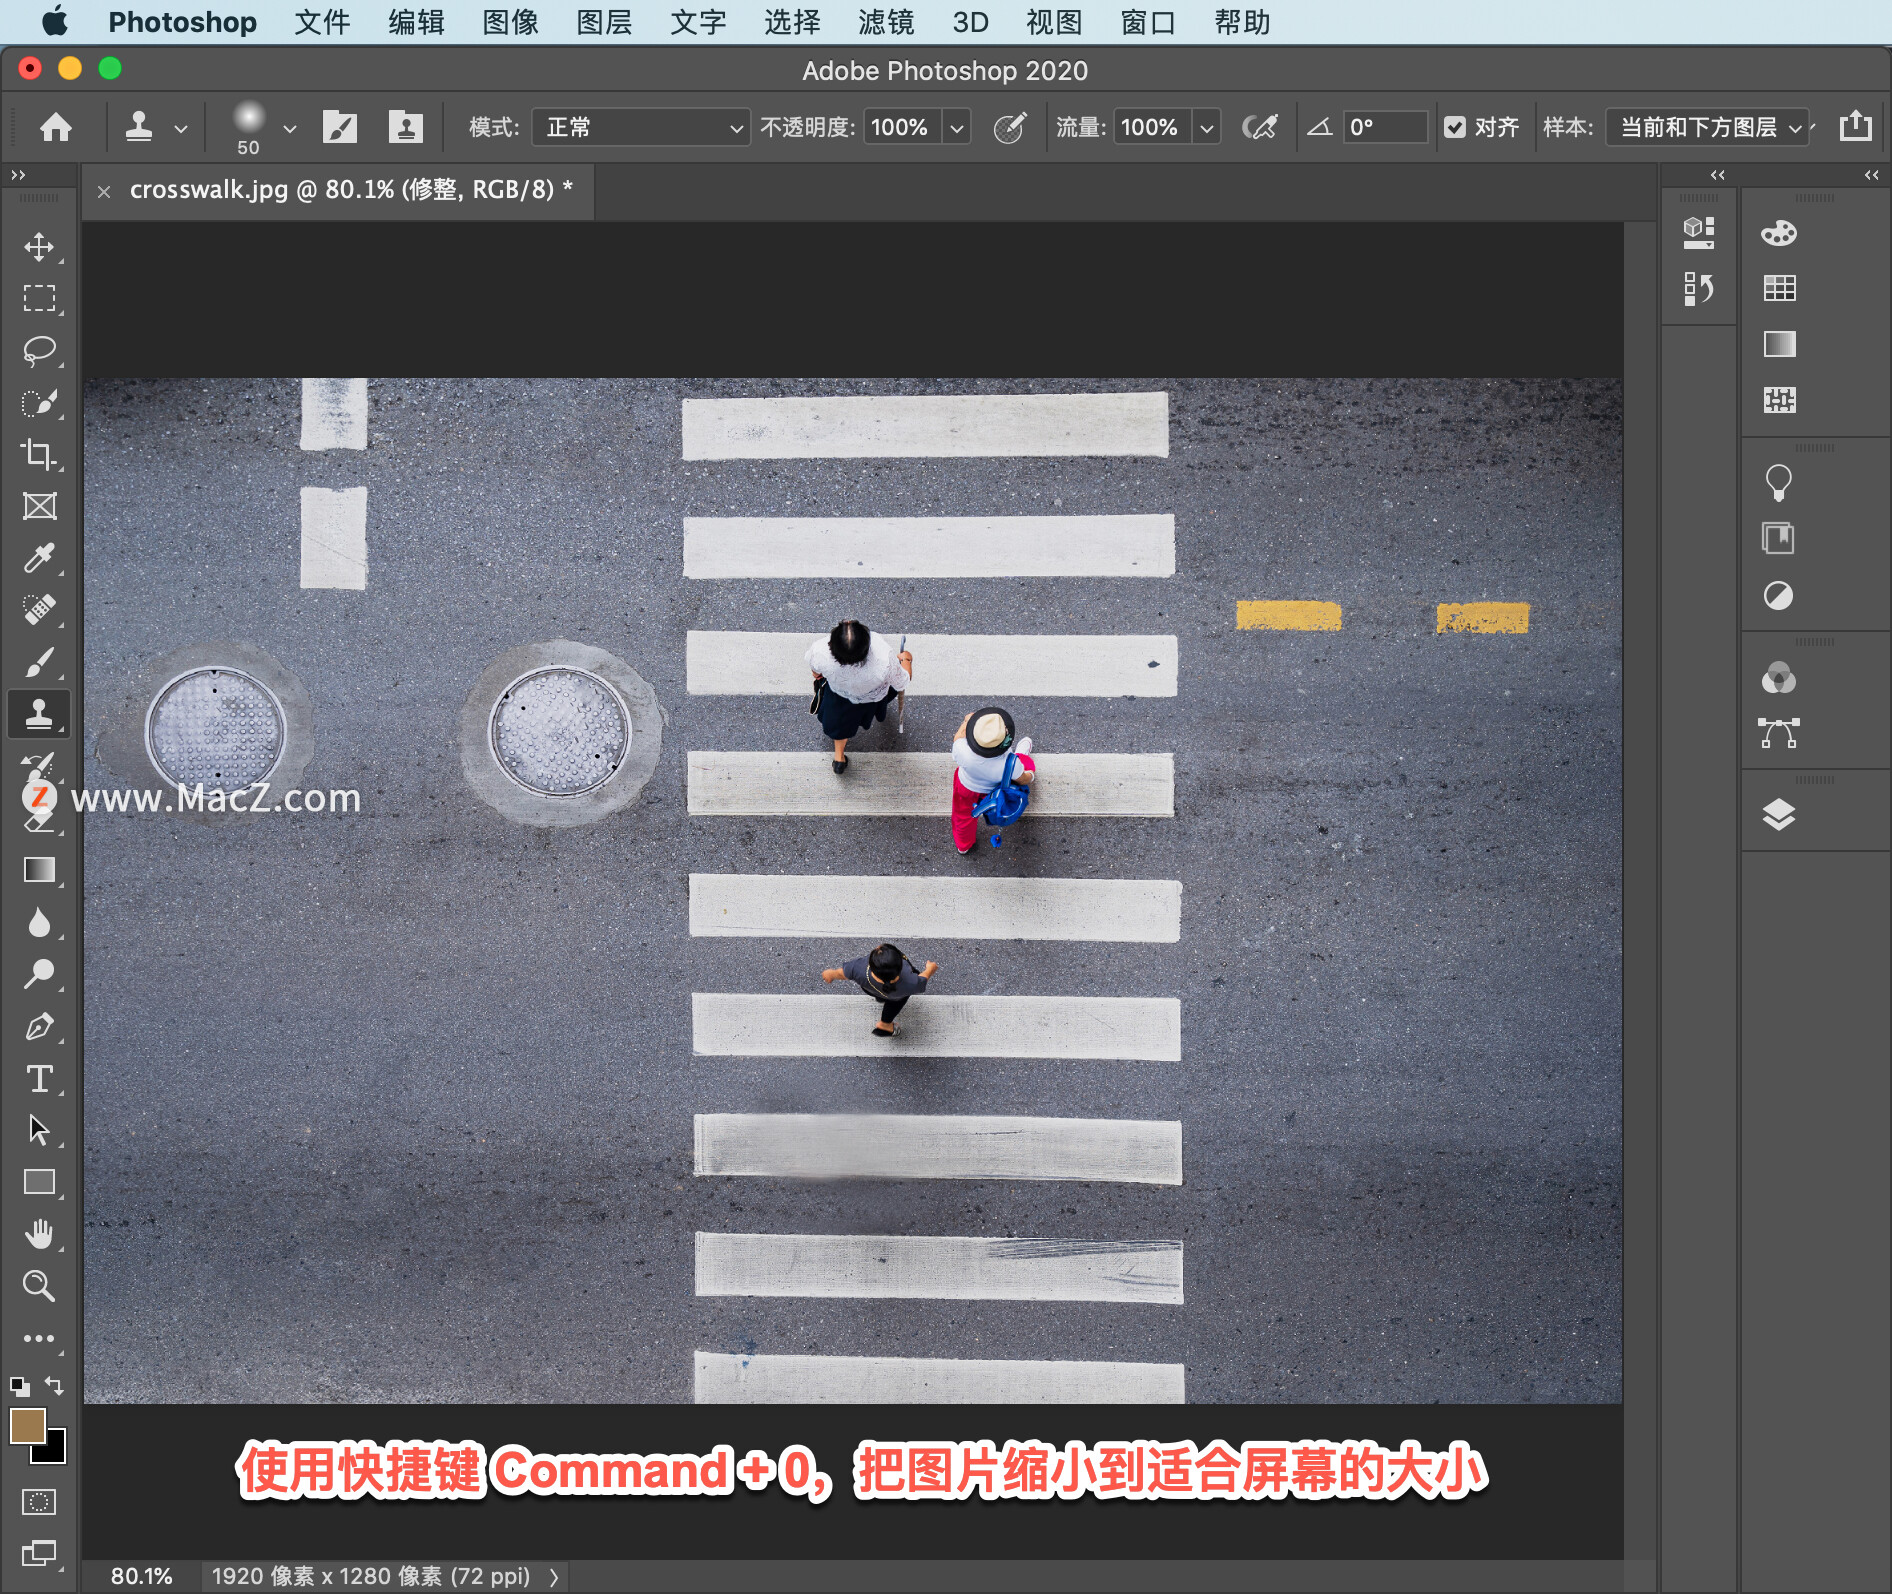Open the 图像 menu
The height and width of the screenshot is (1594, 1892).
(510, 22)
